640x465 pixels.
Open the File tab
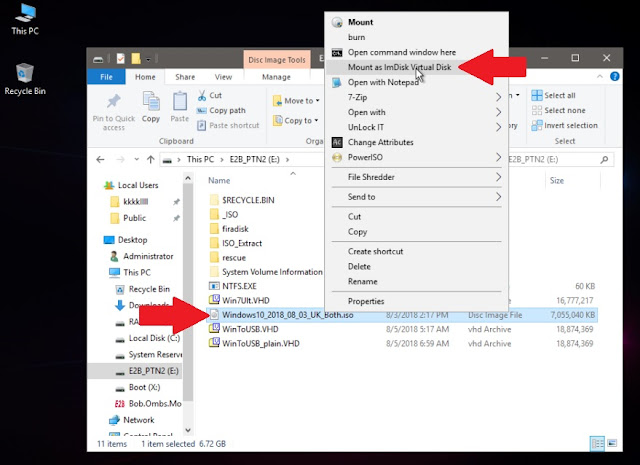click(x=106, y=77)
